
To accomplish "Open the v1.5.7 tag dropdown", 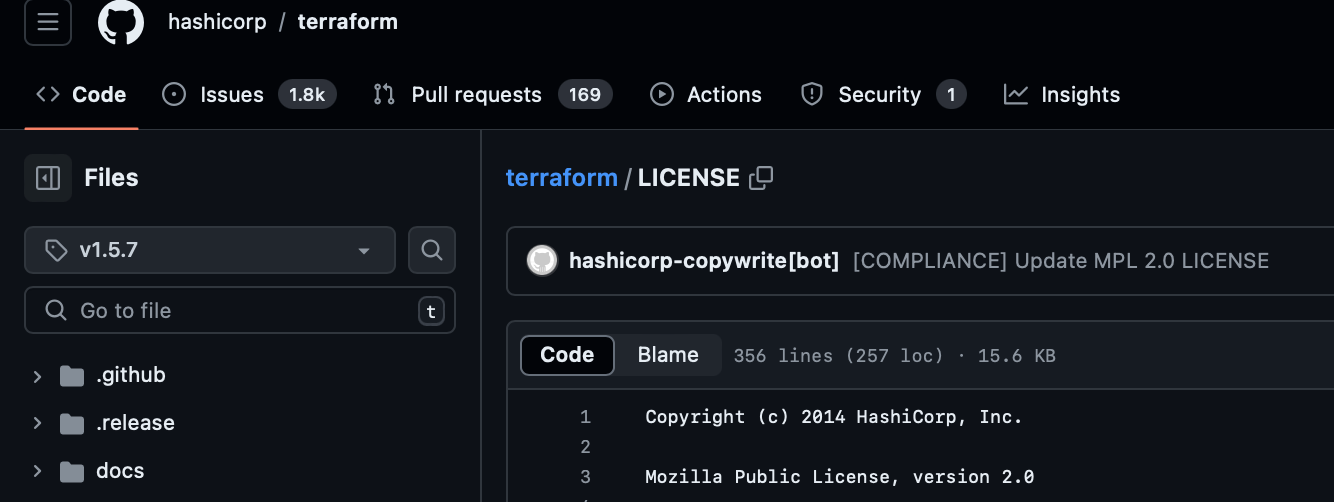I will click(210, 250).
